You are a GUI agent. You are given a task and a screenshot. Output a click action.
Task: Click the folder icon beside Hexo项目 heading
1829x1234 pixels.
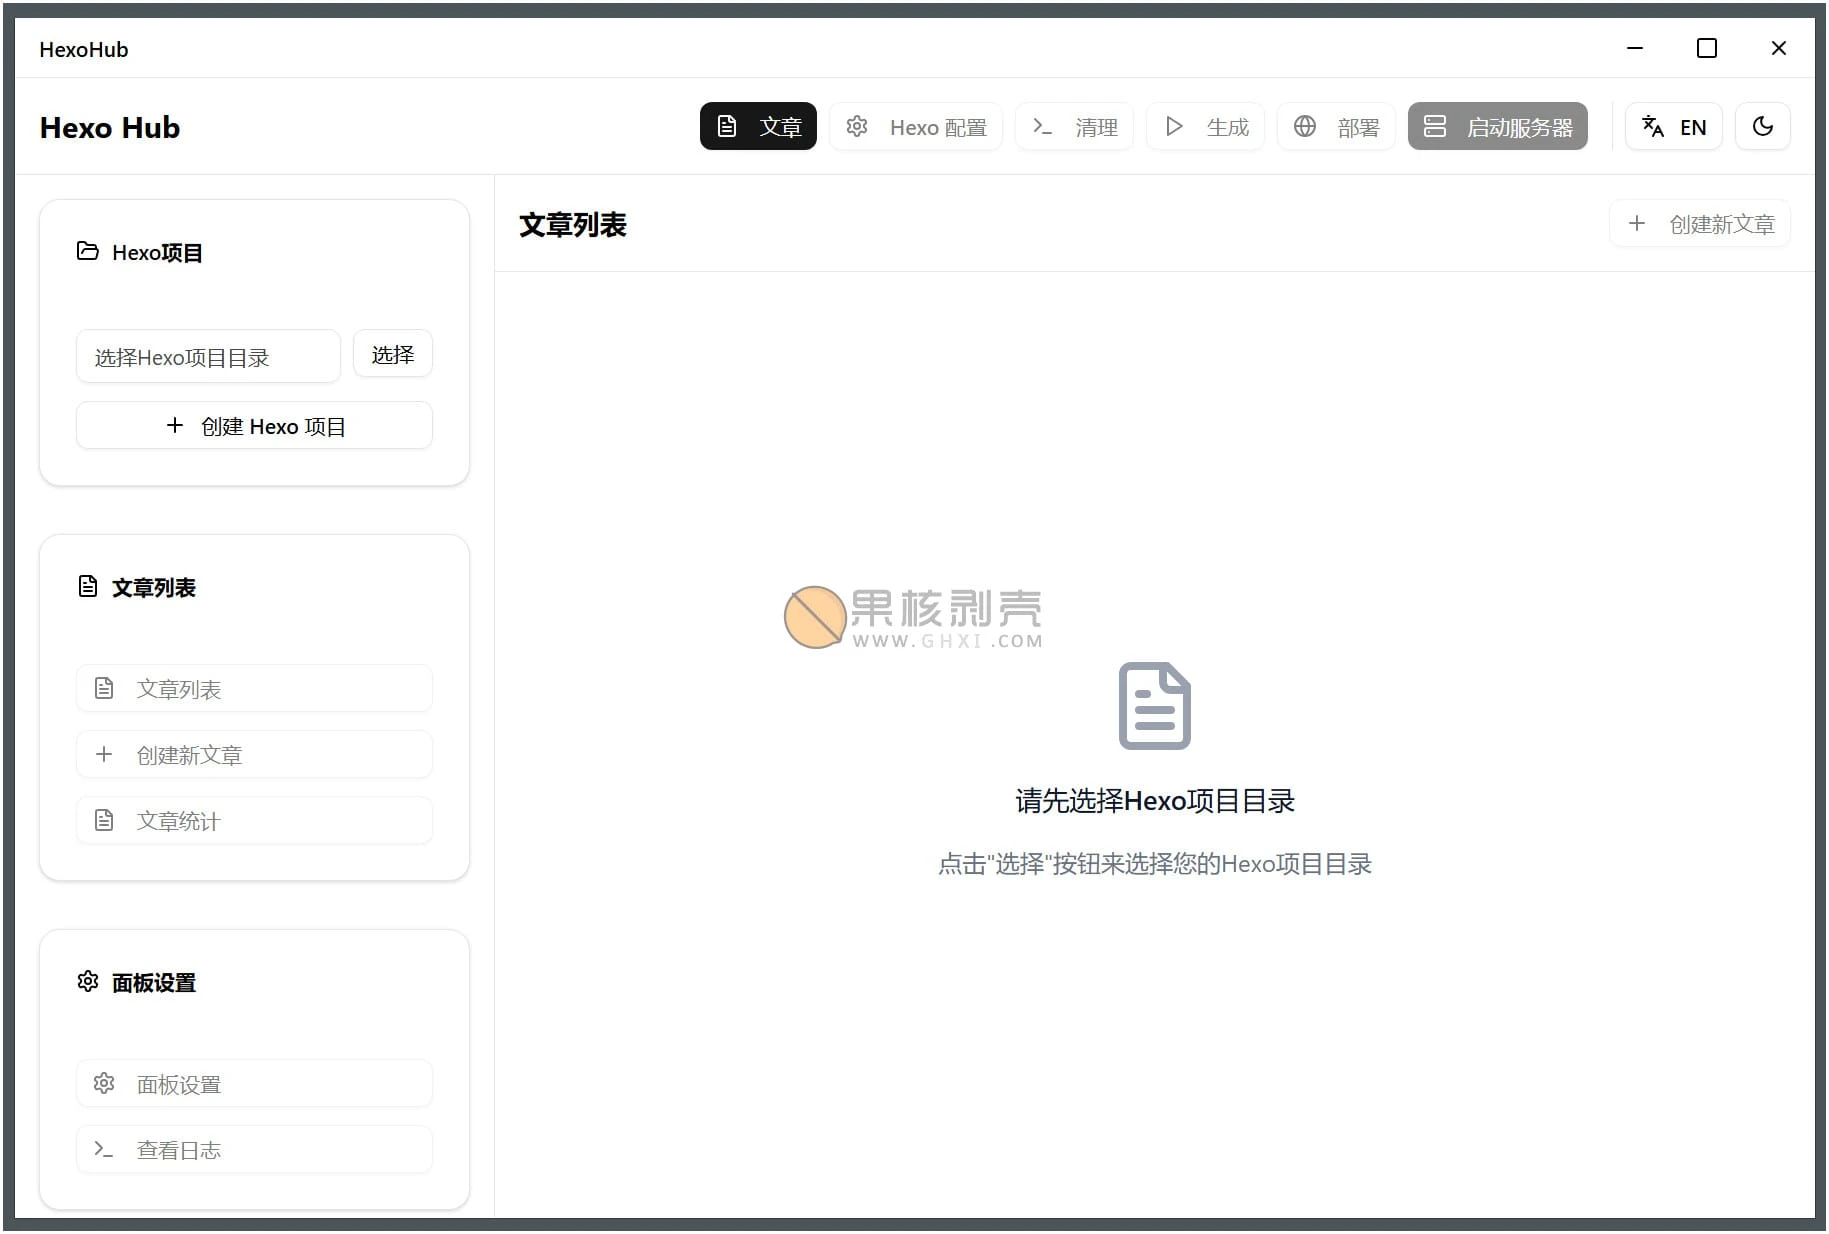click(88, 252)
